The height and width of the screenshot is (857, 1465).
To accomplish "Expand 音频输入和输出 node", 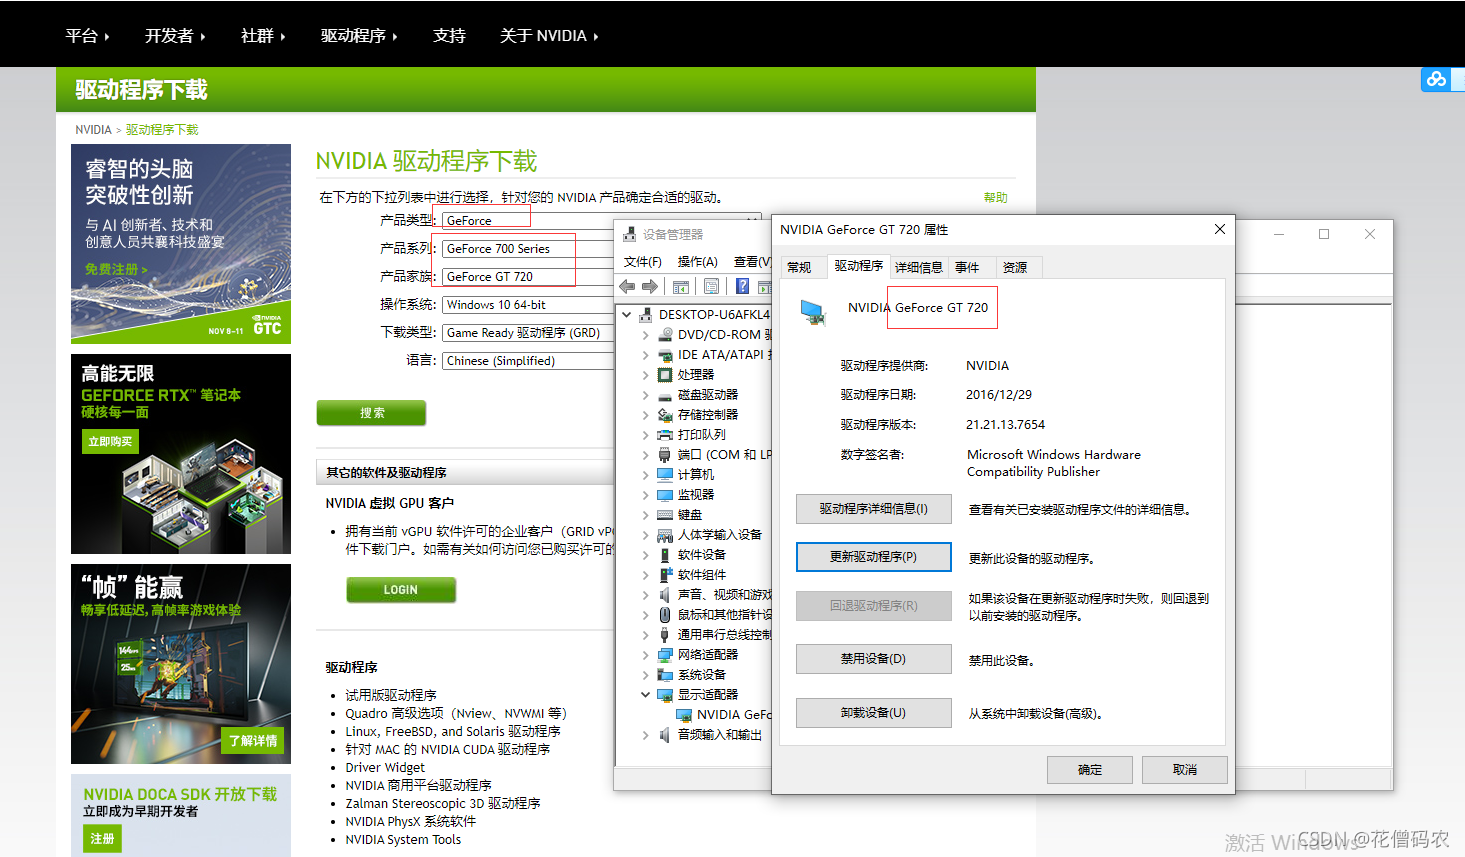I will (x=645, y=734).
